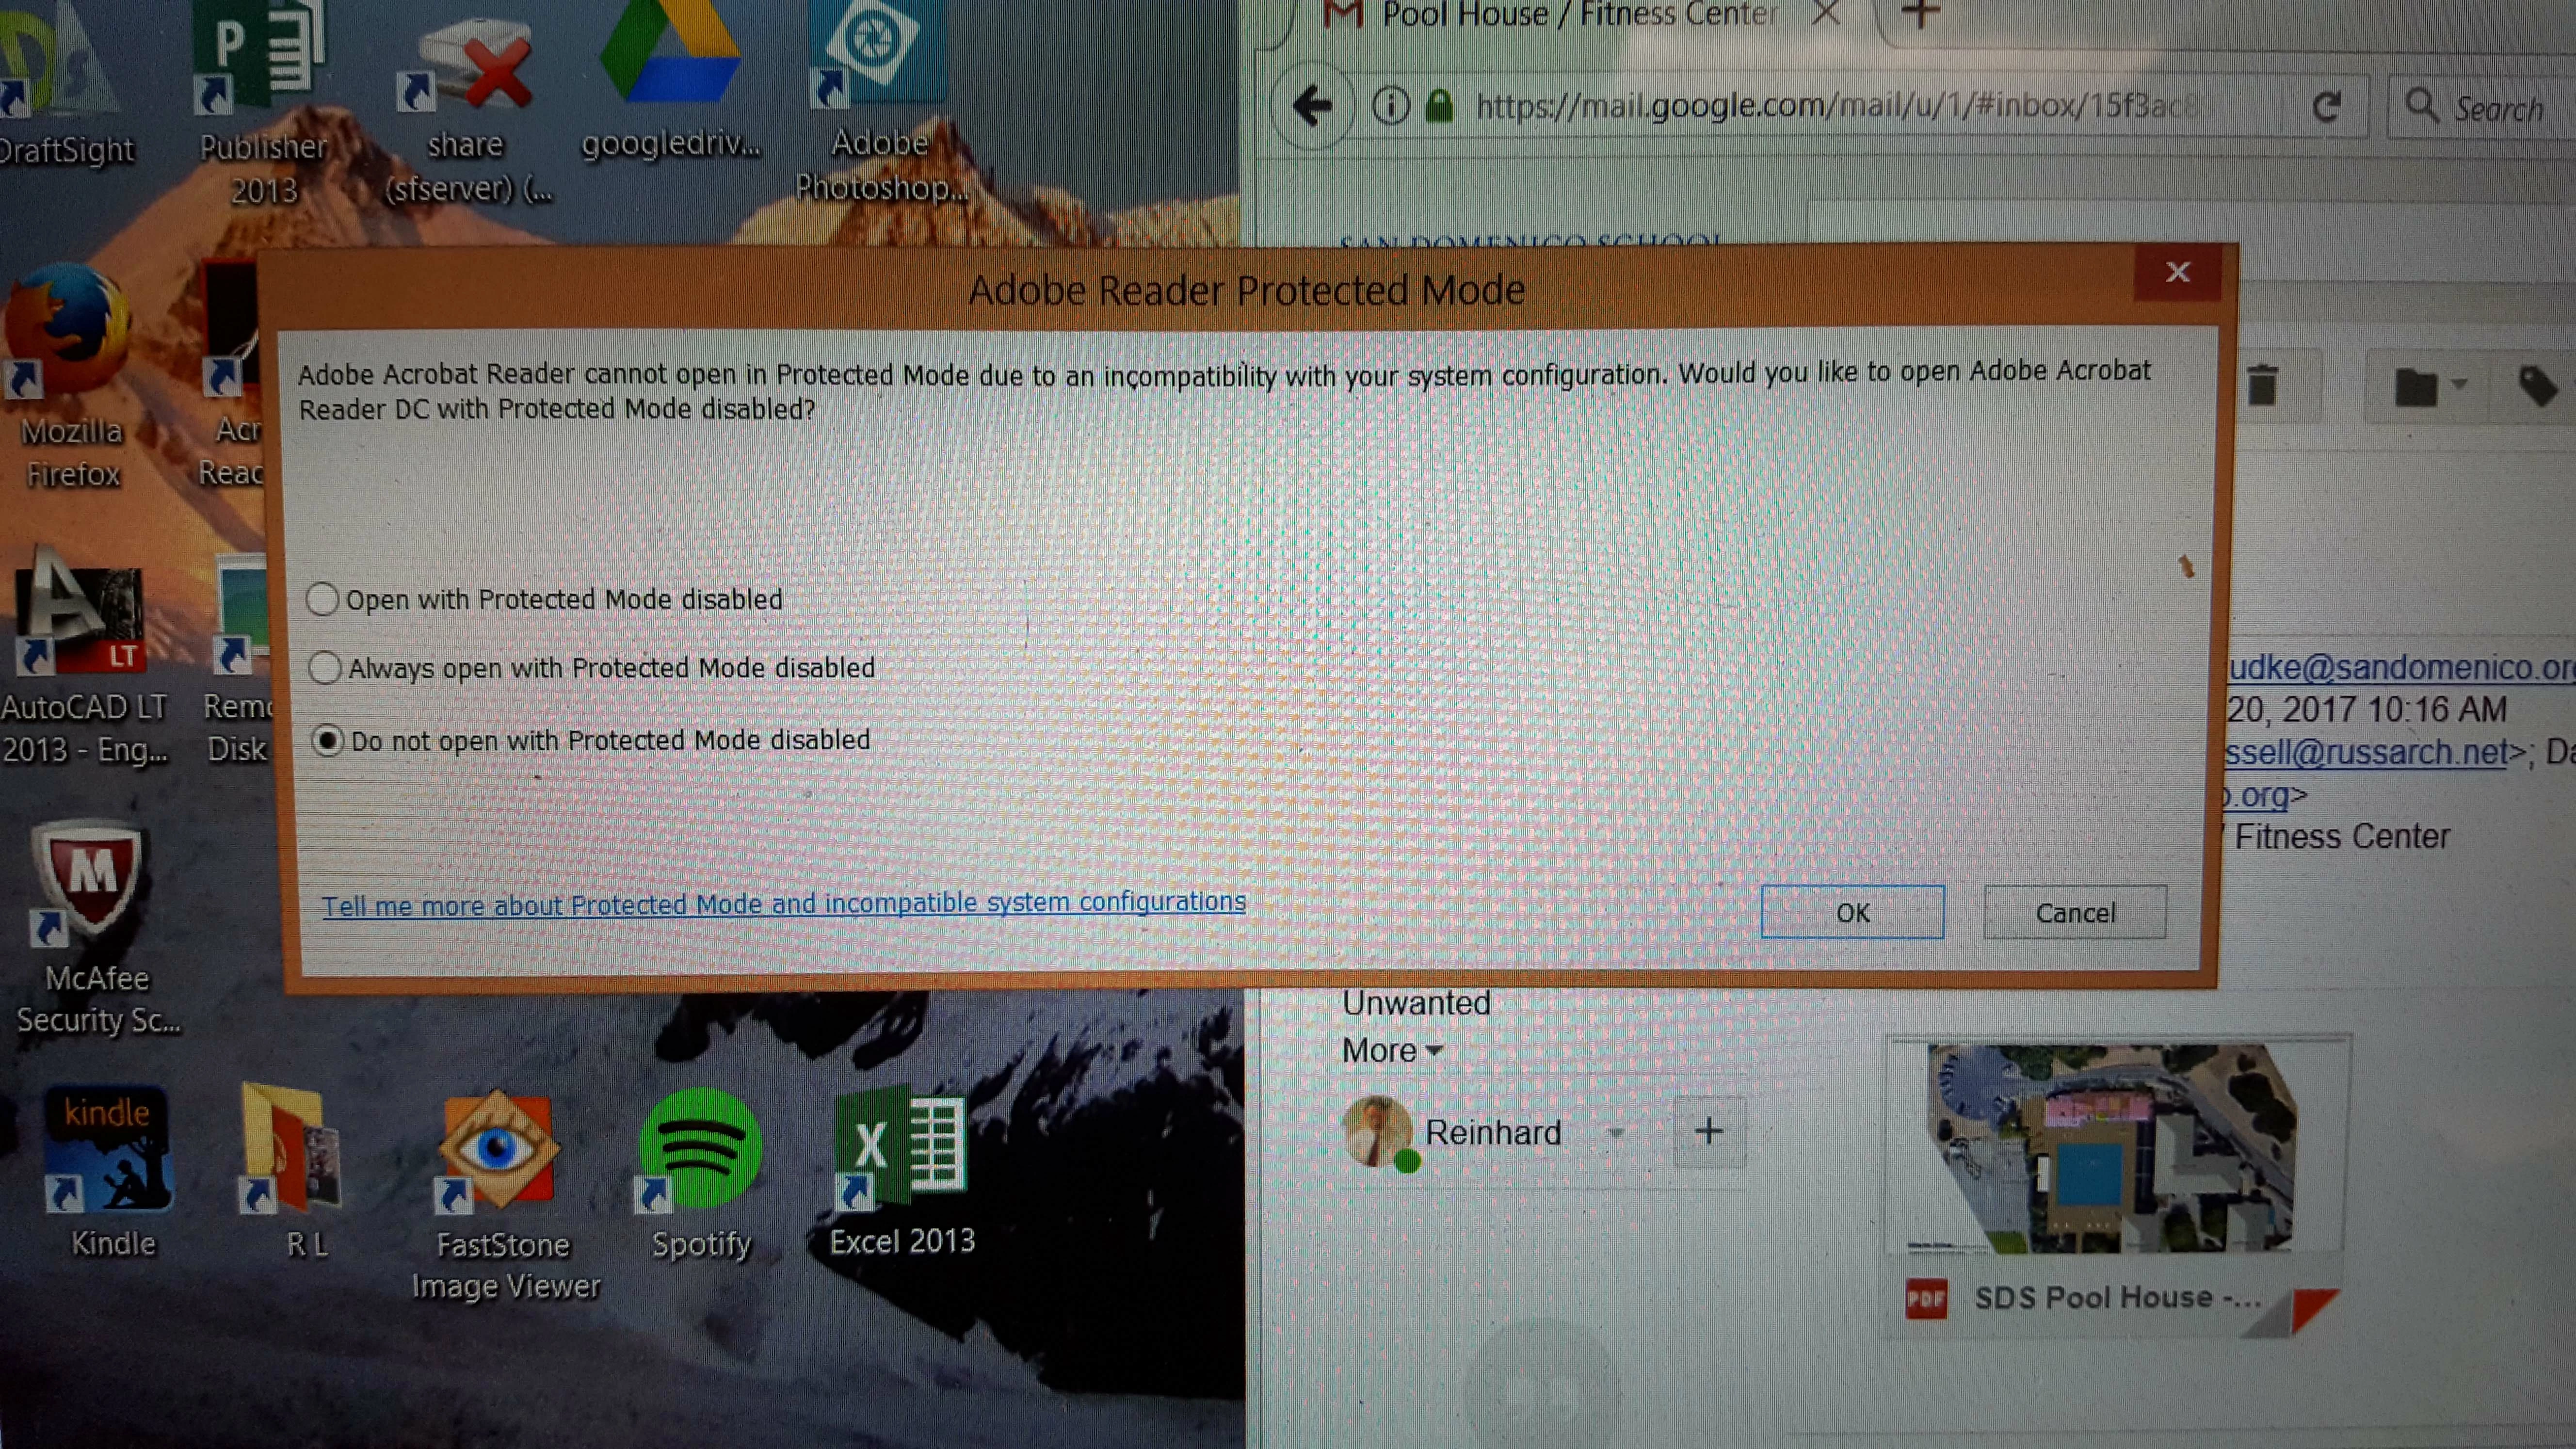Select Always open with Protected Mode disabled
The height and width of the screenshot is (1449, 2576).
pos(325,667)
